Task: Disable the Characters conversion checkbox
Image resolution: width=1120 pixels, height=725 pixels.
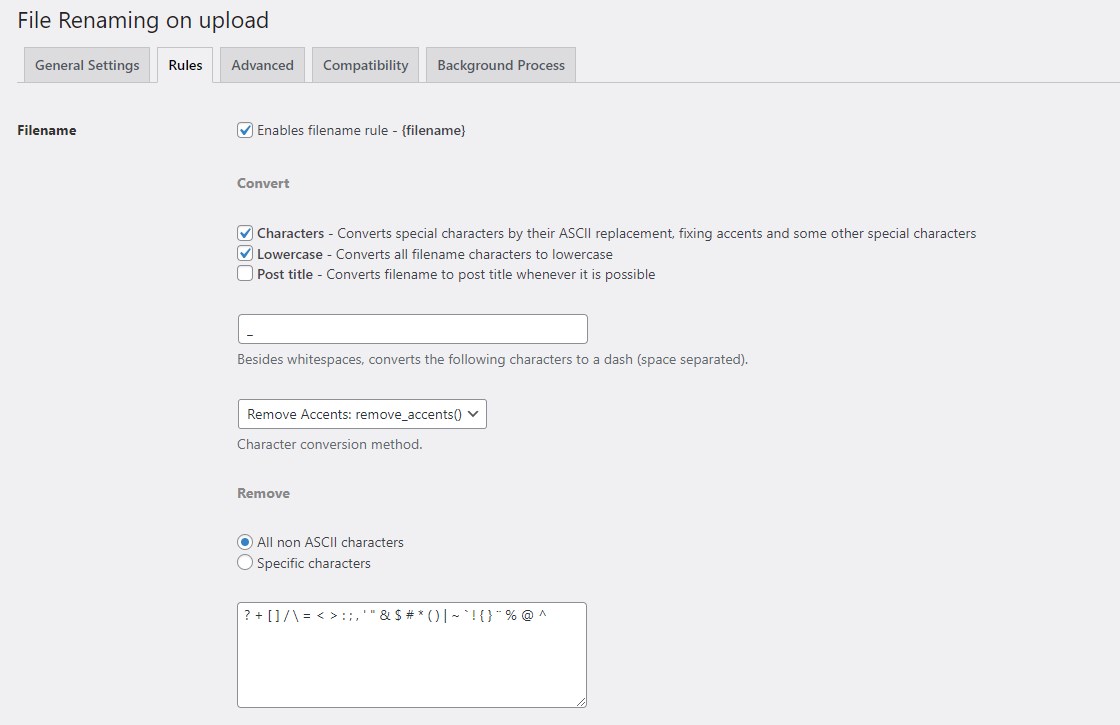Action: (244, 232)
